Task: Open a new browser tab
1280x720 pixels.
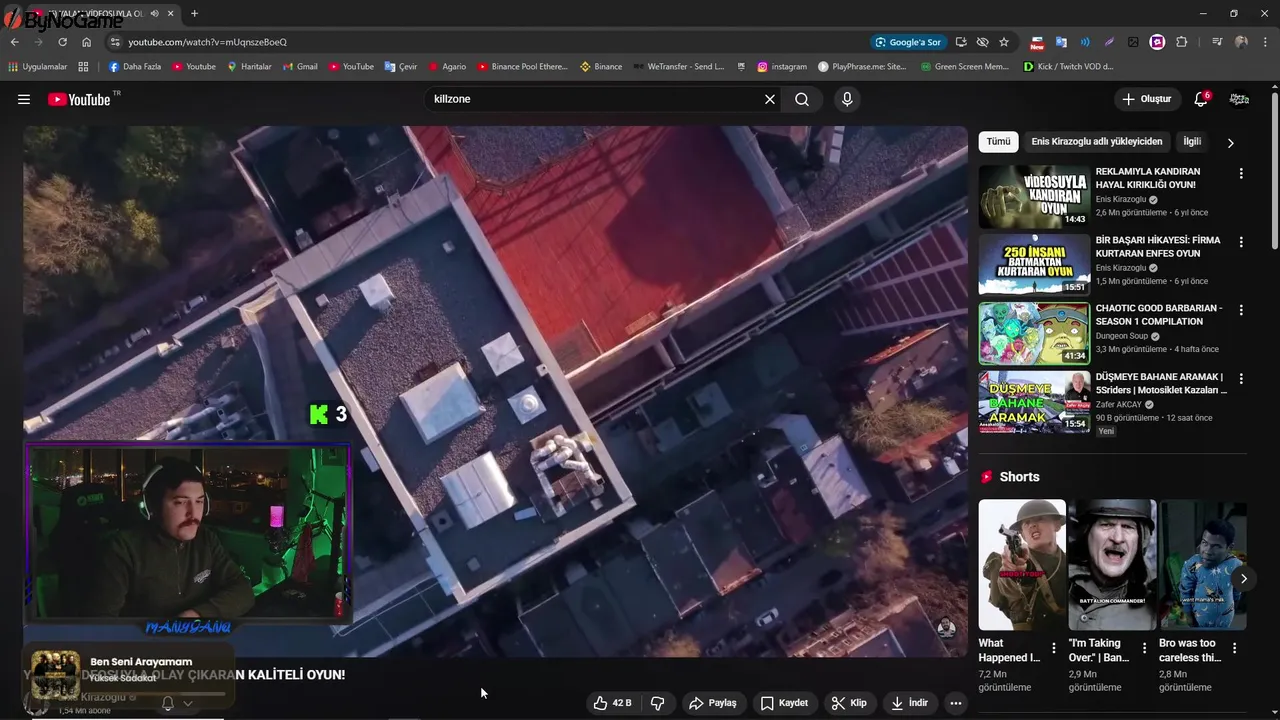Action: pos(194,14)
